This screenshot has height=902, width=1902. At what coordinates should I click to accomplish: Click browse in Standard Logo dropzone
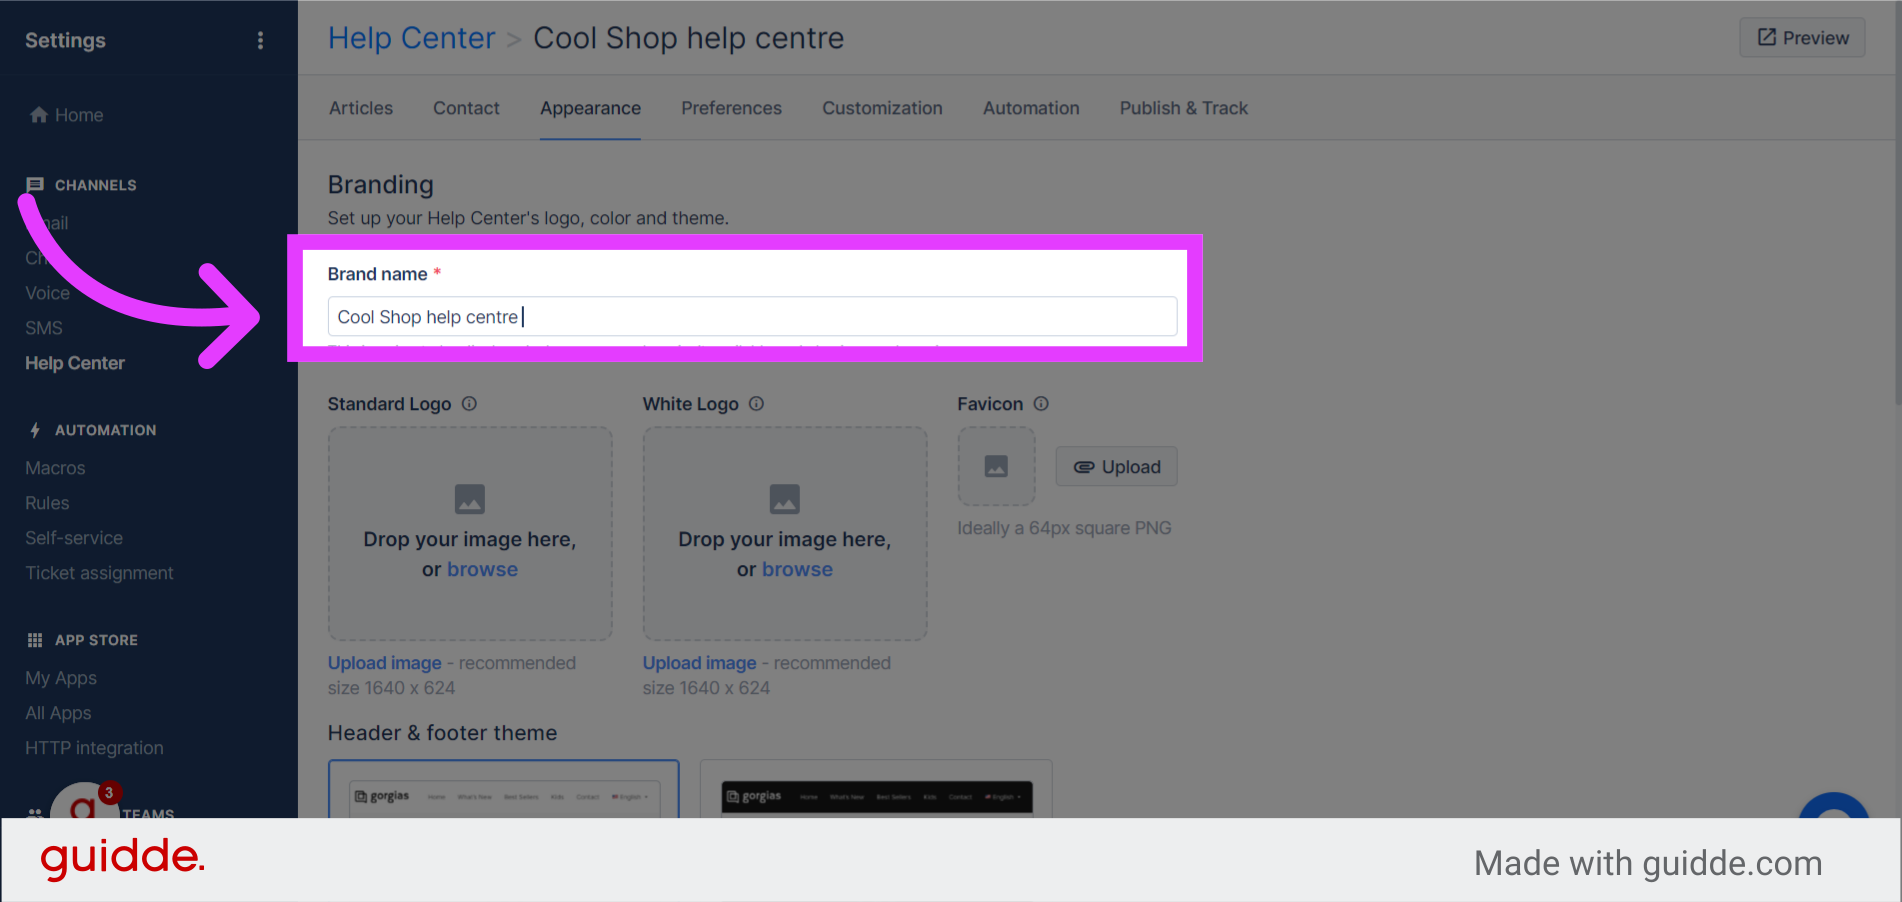click(x=482, y=569)
